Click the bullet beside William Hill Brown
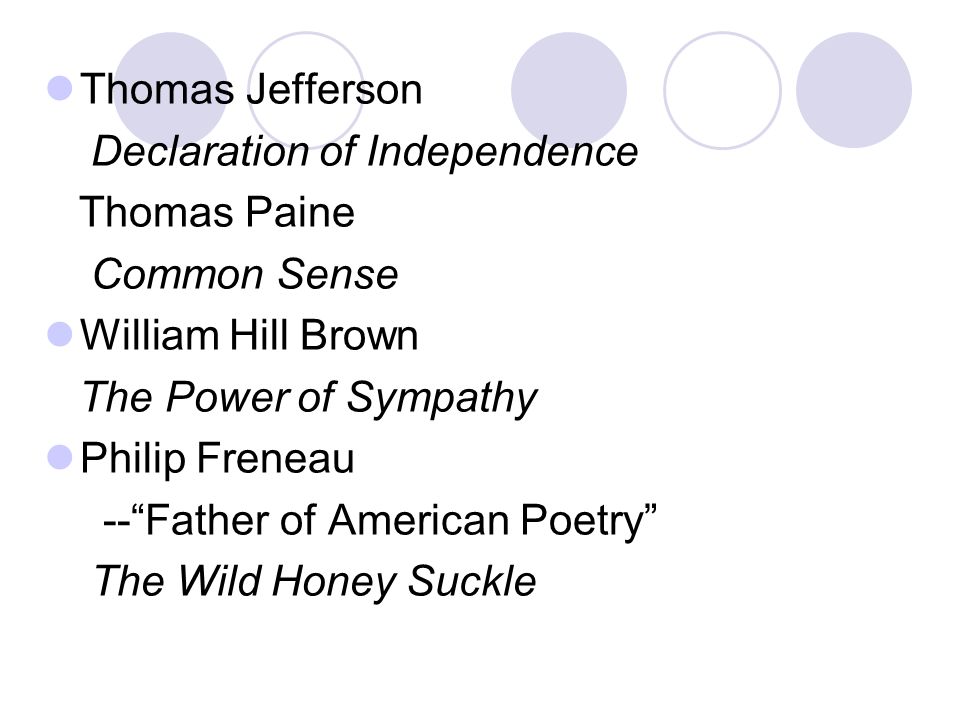Viewport: 960px width, 720px height. (60, 334)
